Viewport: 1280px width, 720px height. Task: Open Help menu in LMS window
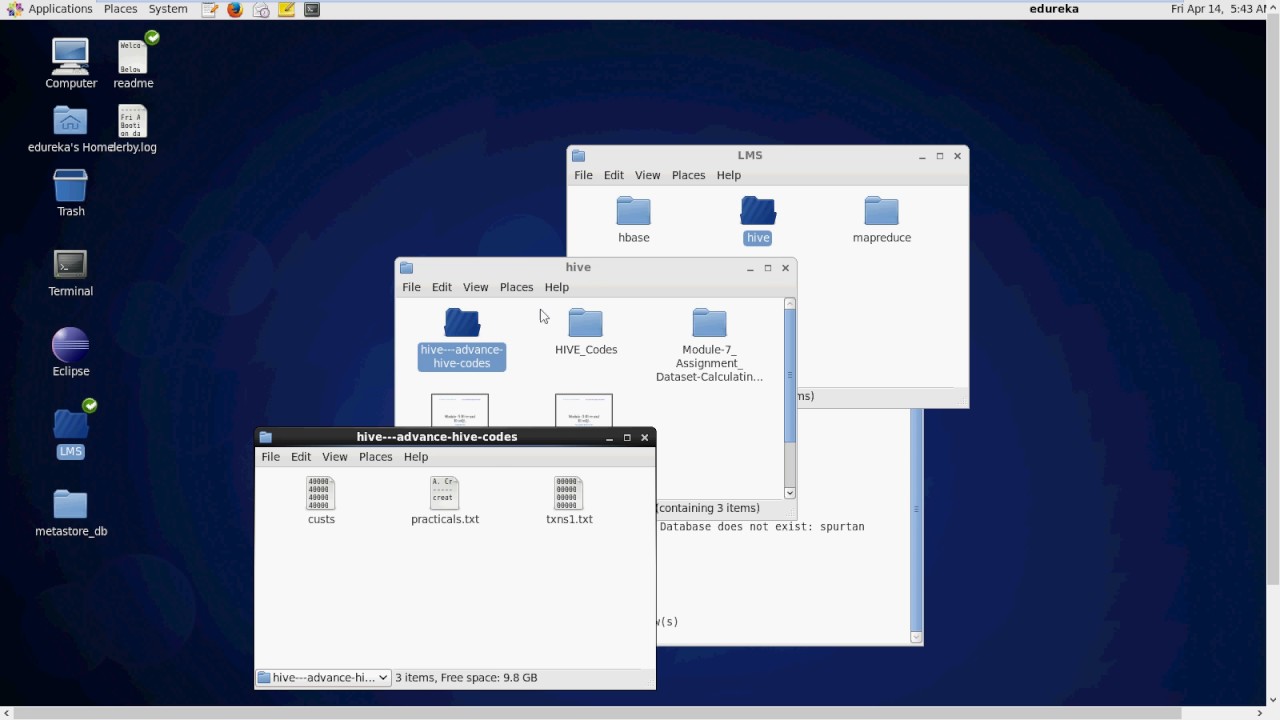729,175
